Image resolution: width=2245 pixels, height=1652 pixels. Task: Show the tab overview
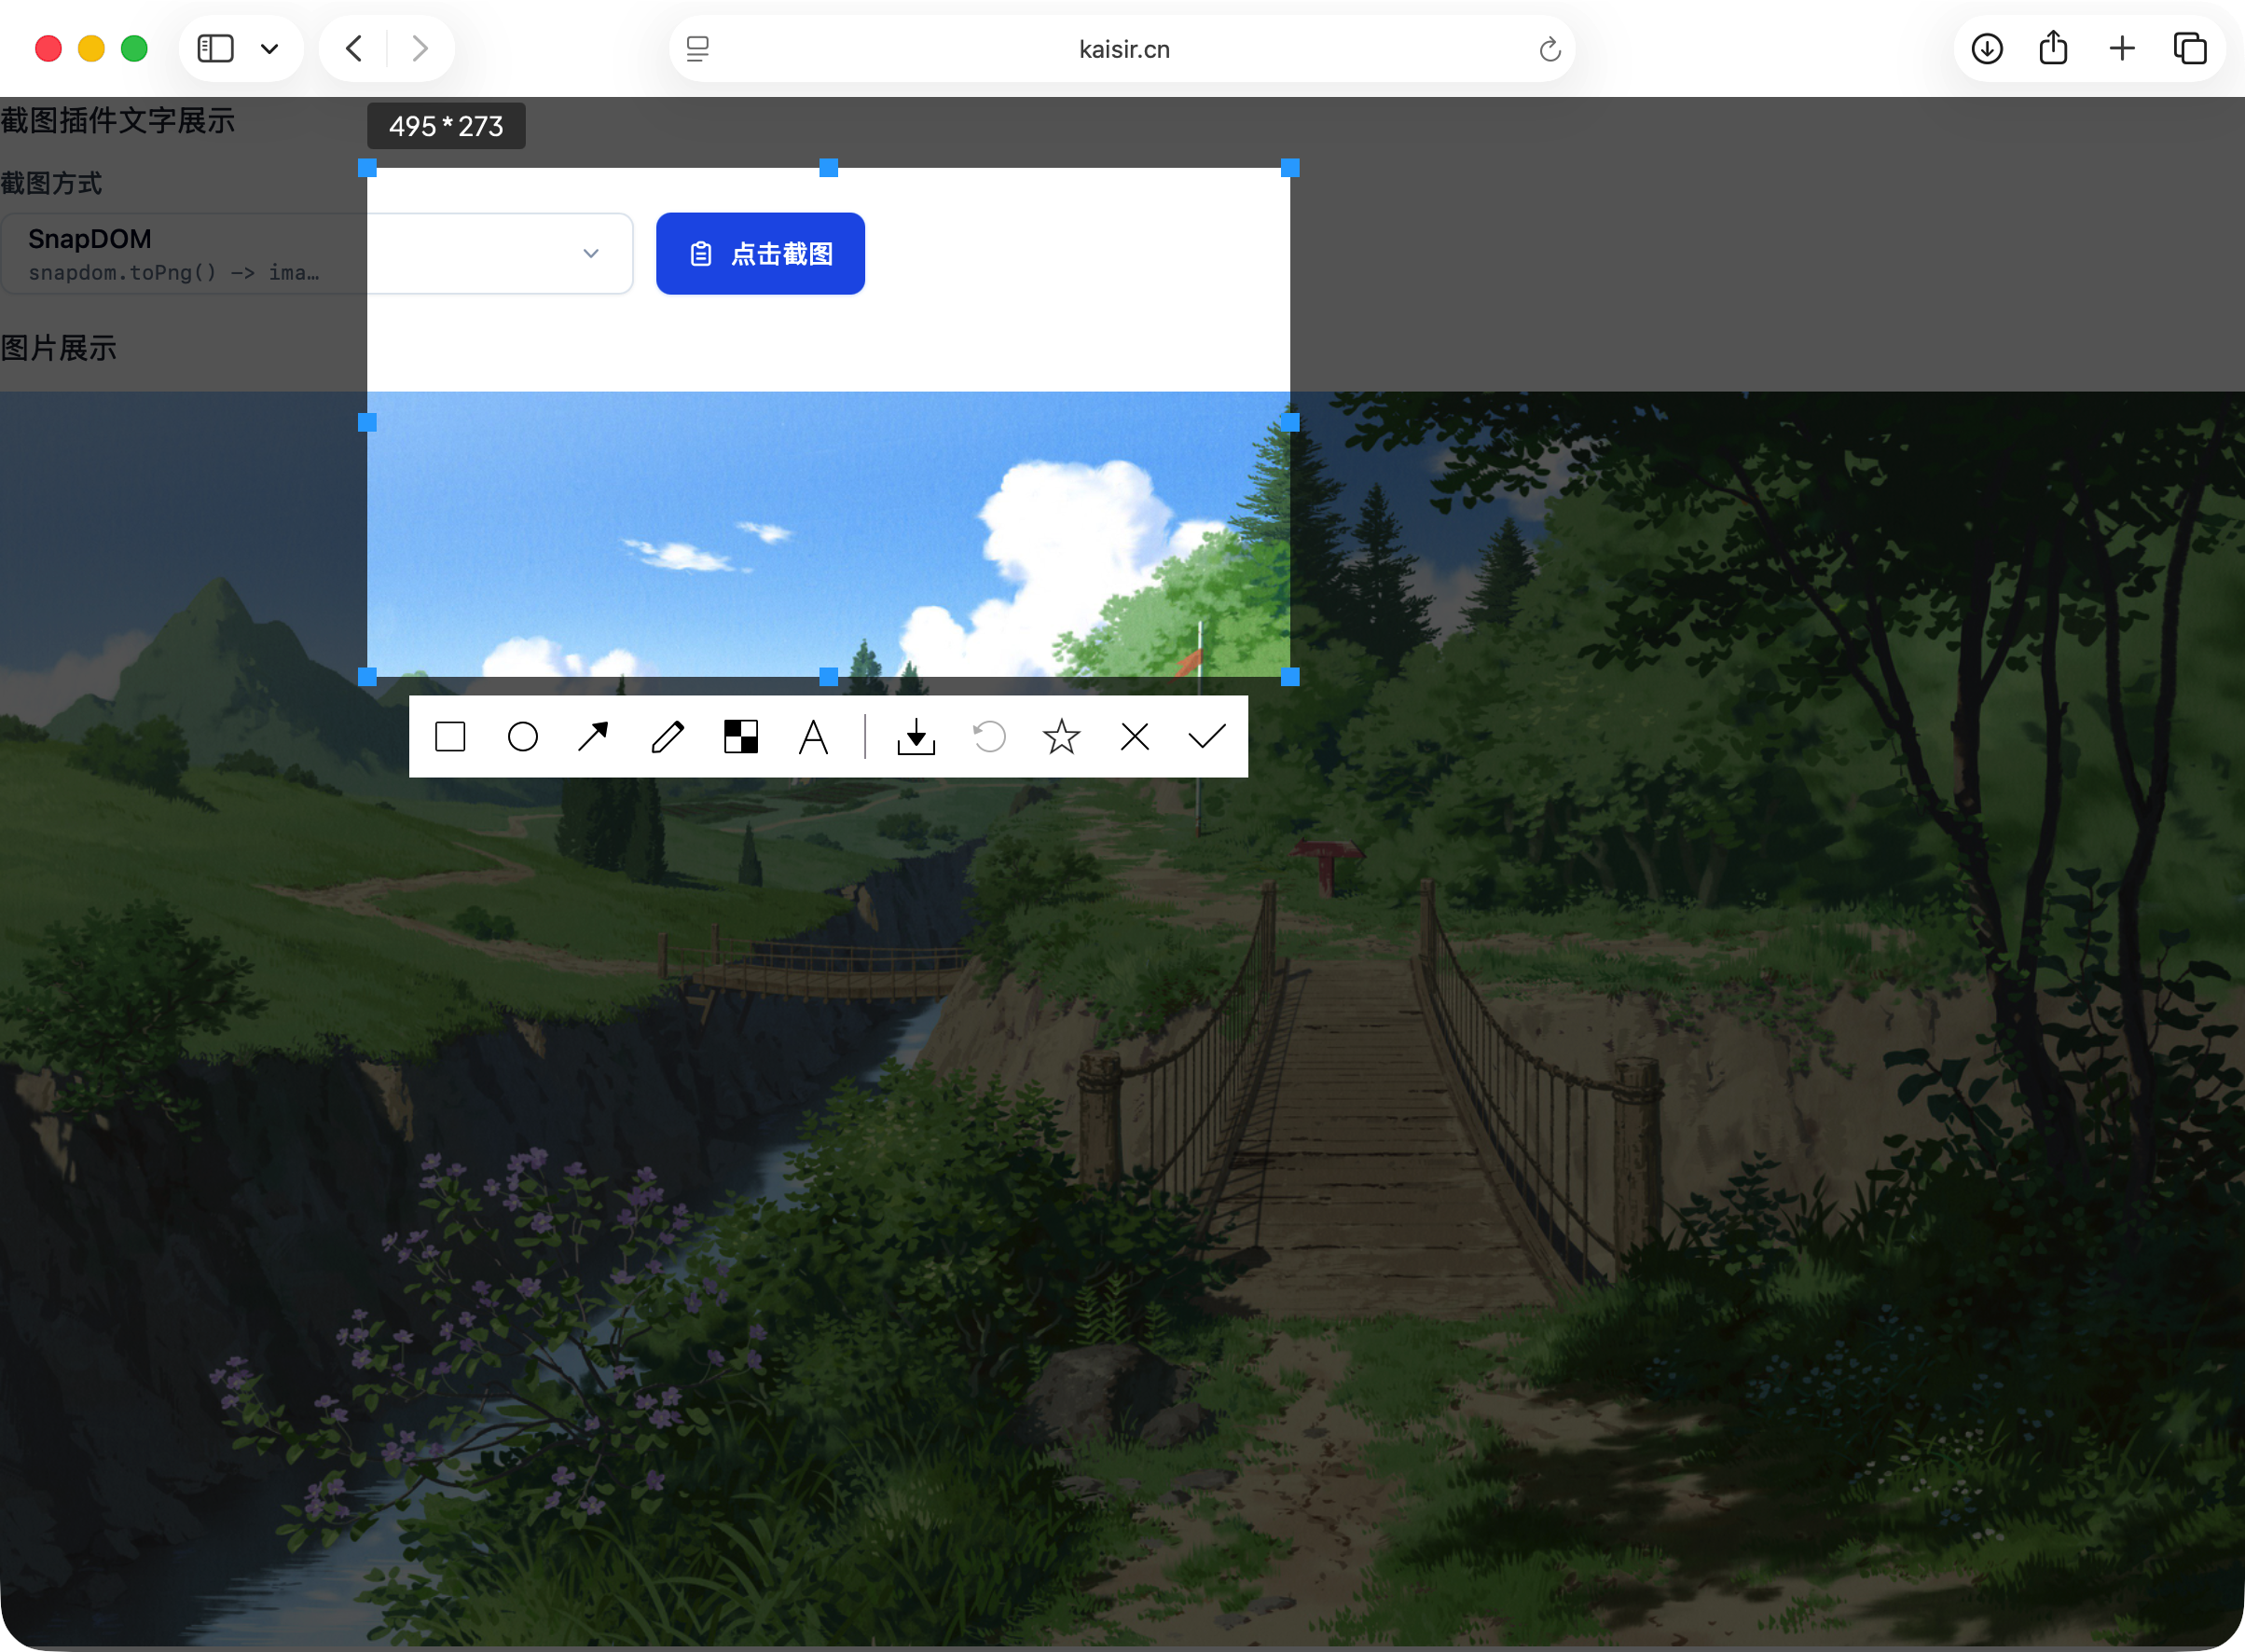2190,49
